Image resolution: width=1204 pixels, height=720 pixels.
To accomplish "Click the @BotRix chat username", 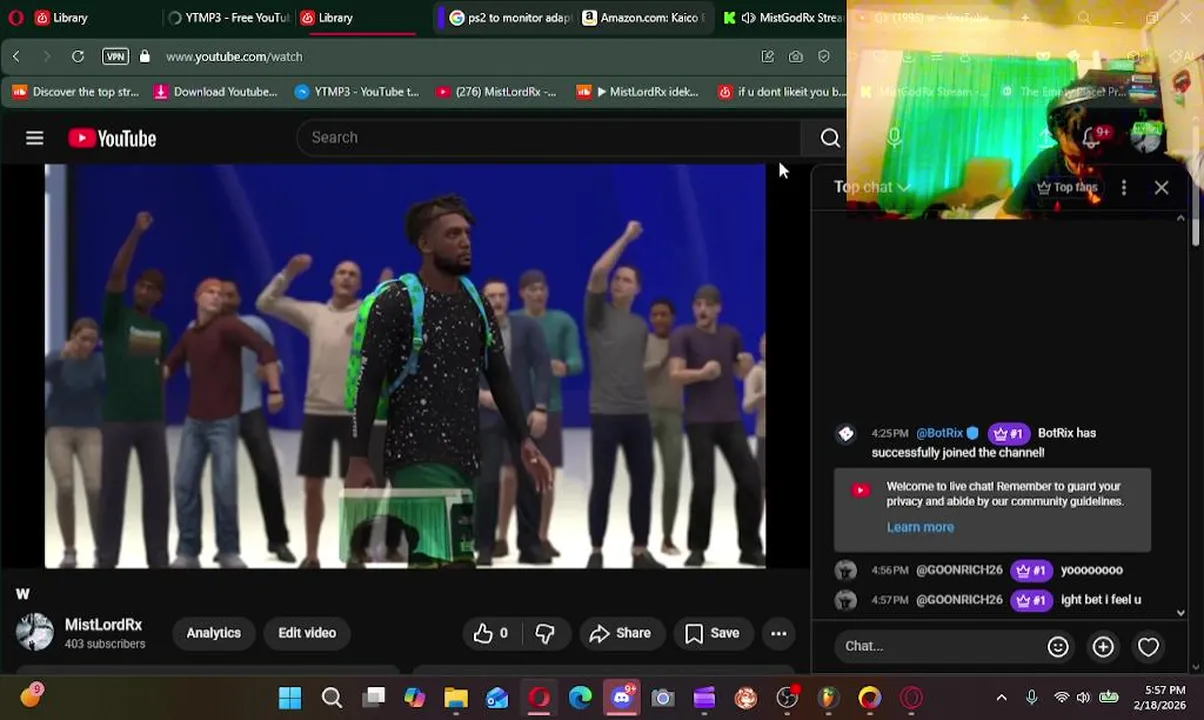I will pyautogui.click(x=940, y=433).
